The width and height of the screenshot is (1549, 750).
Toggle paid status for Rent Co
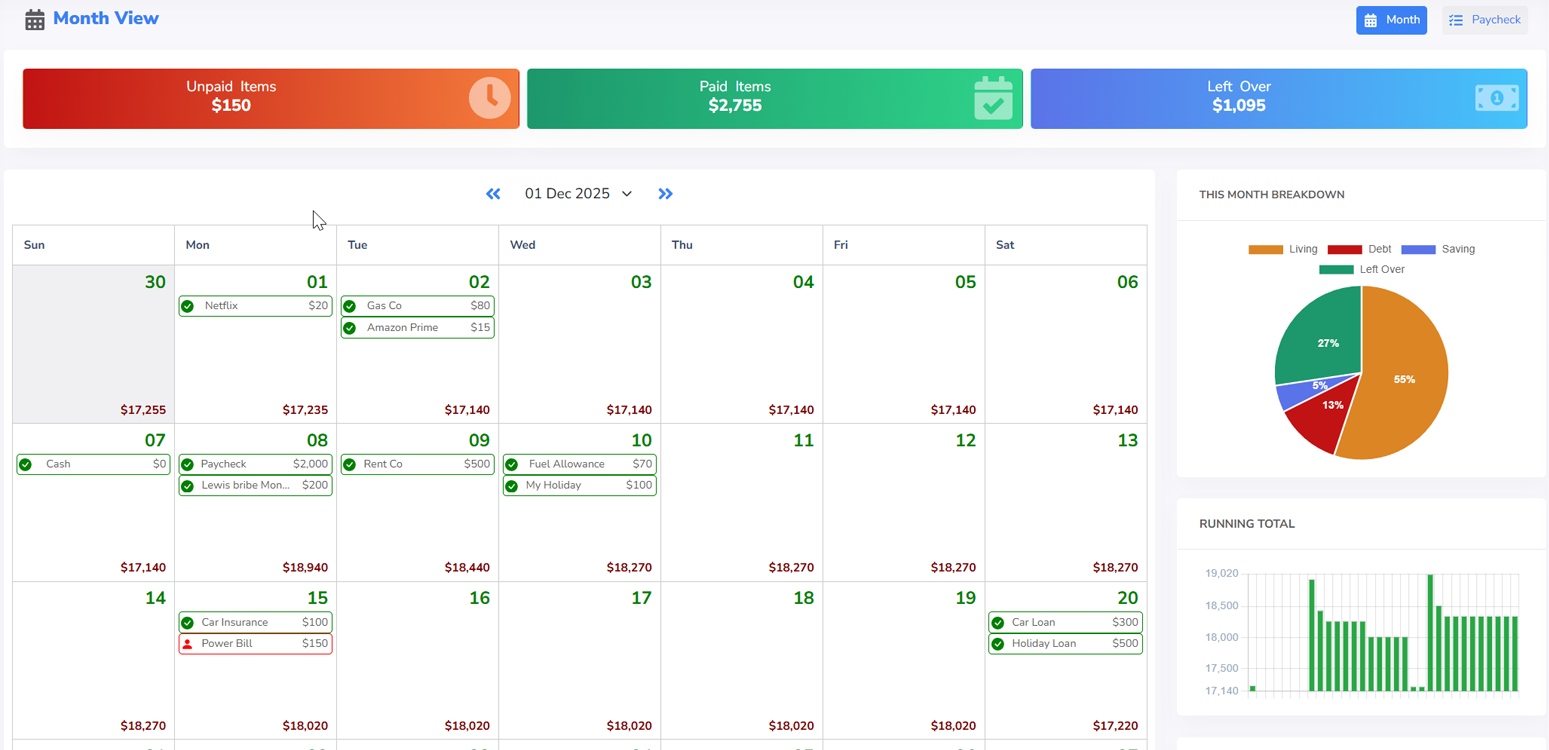point(349,463)
